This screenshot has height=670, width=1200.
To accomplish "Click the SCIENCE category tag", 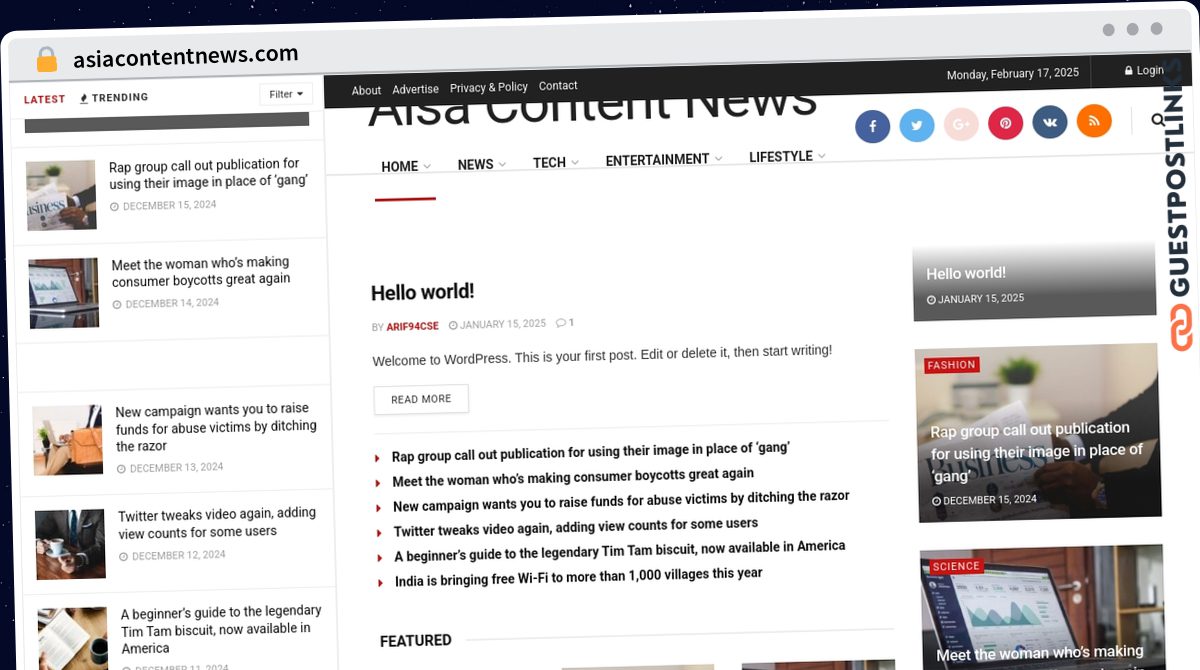I will [x=957, y=566].
